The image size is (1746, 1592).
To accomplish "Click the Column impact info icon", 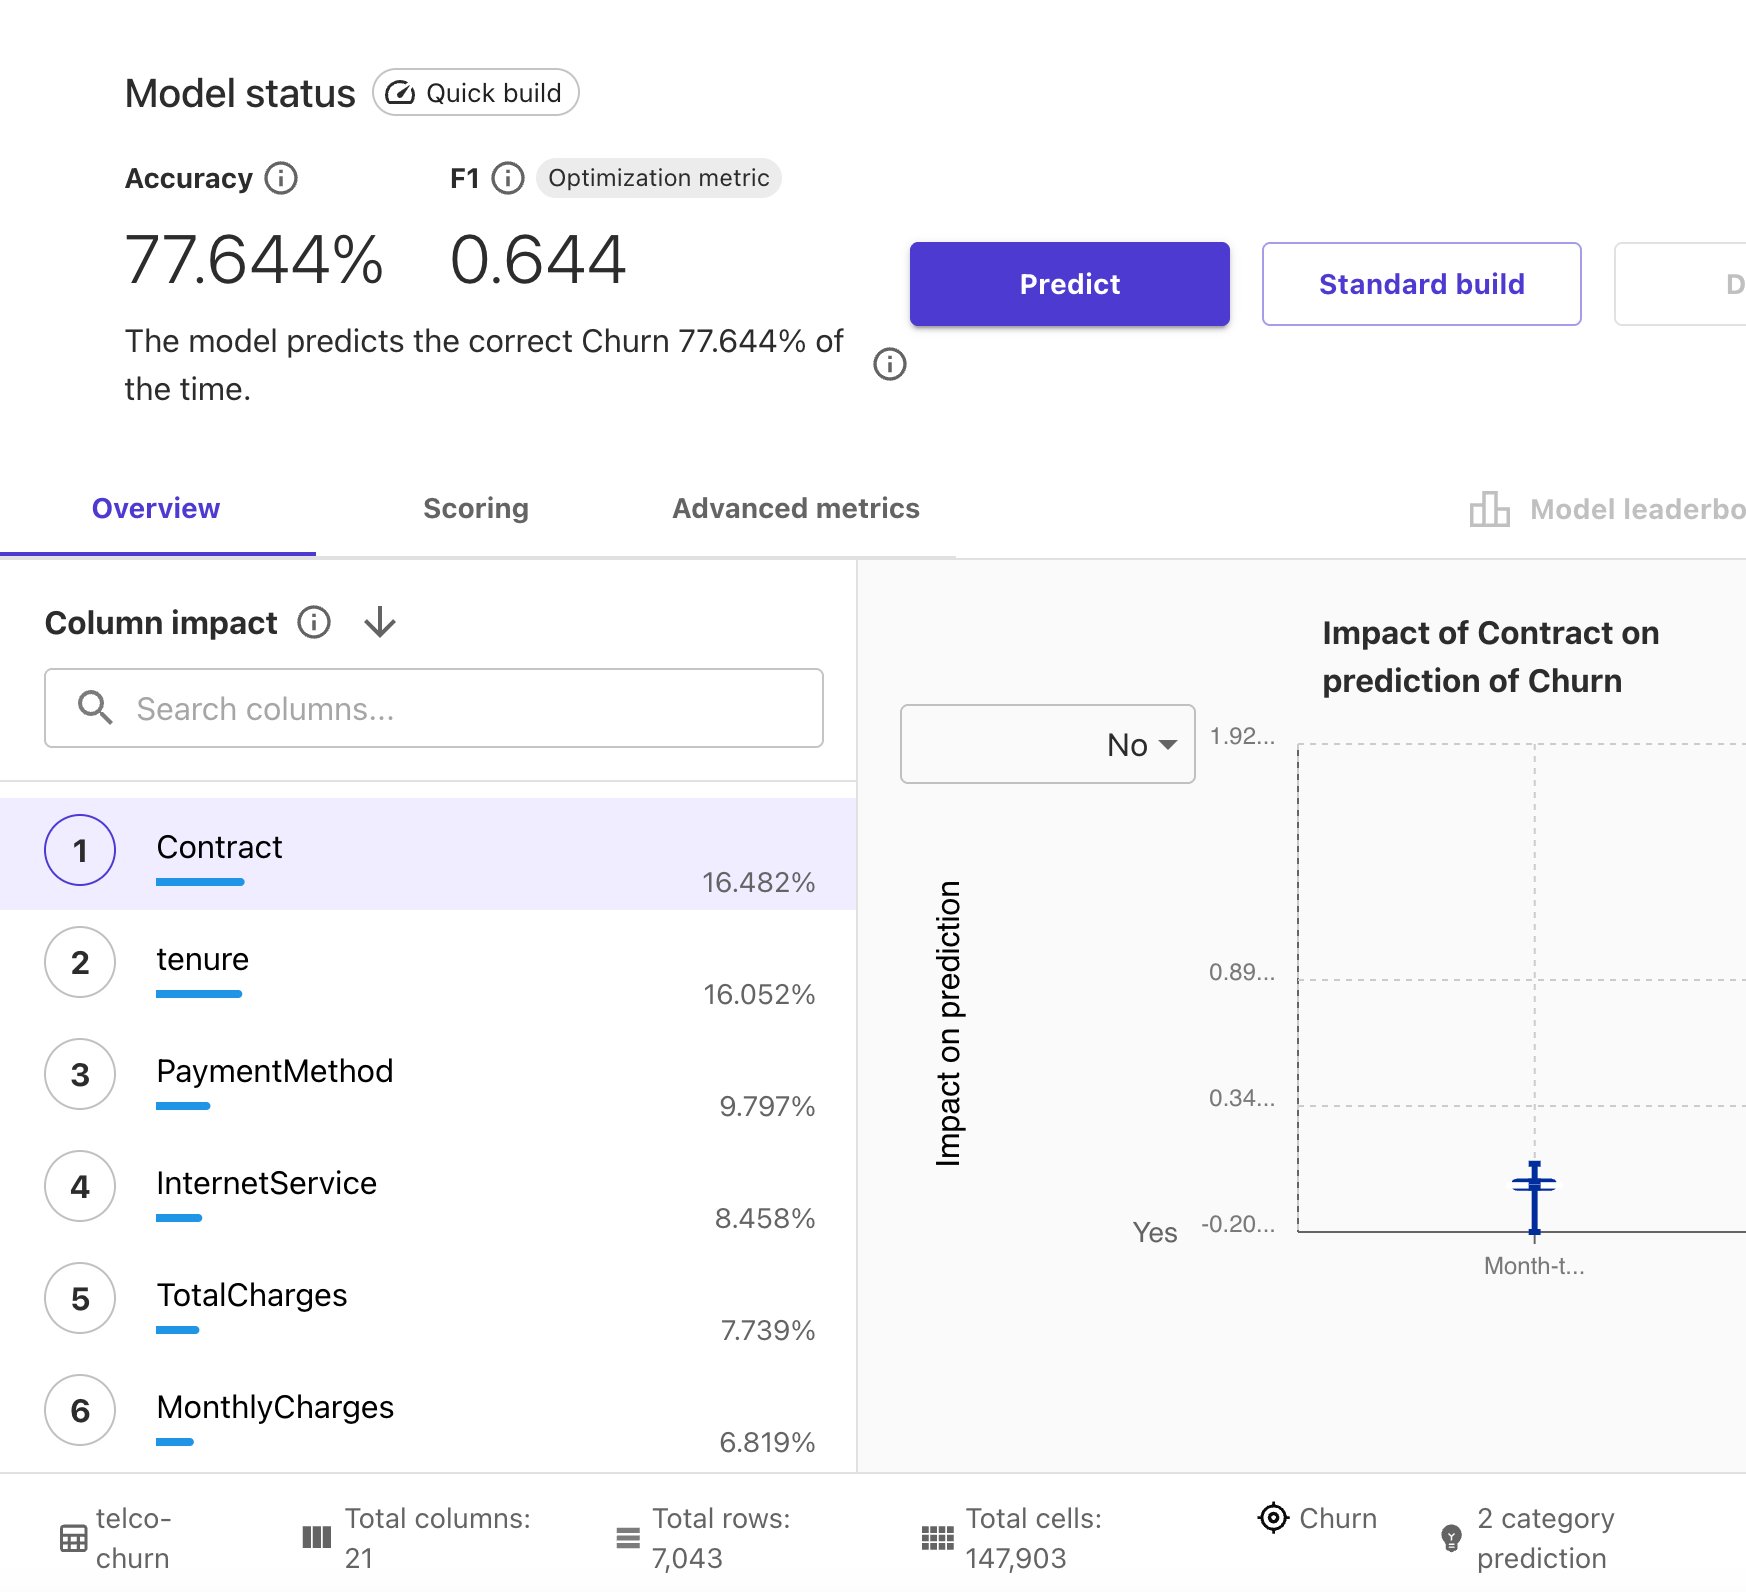I will [314, 622].
